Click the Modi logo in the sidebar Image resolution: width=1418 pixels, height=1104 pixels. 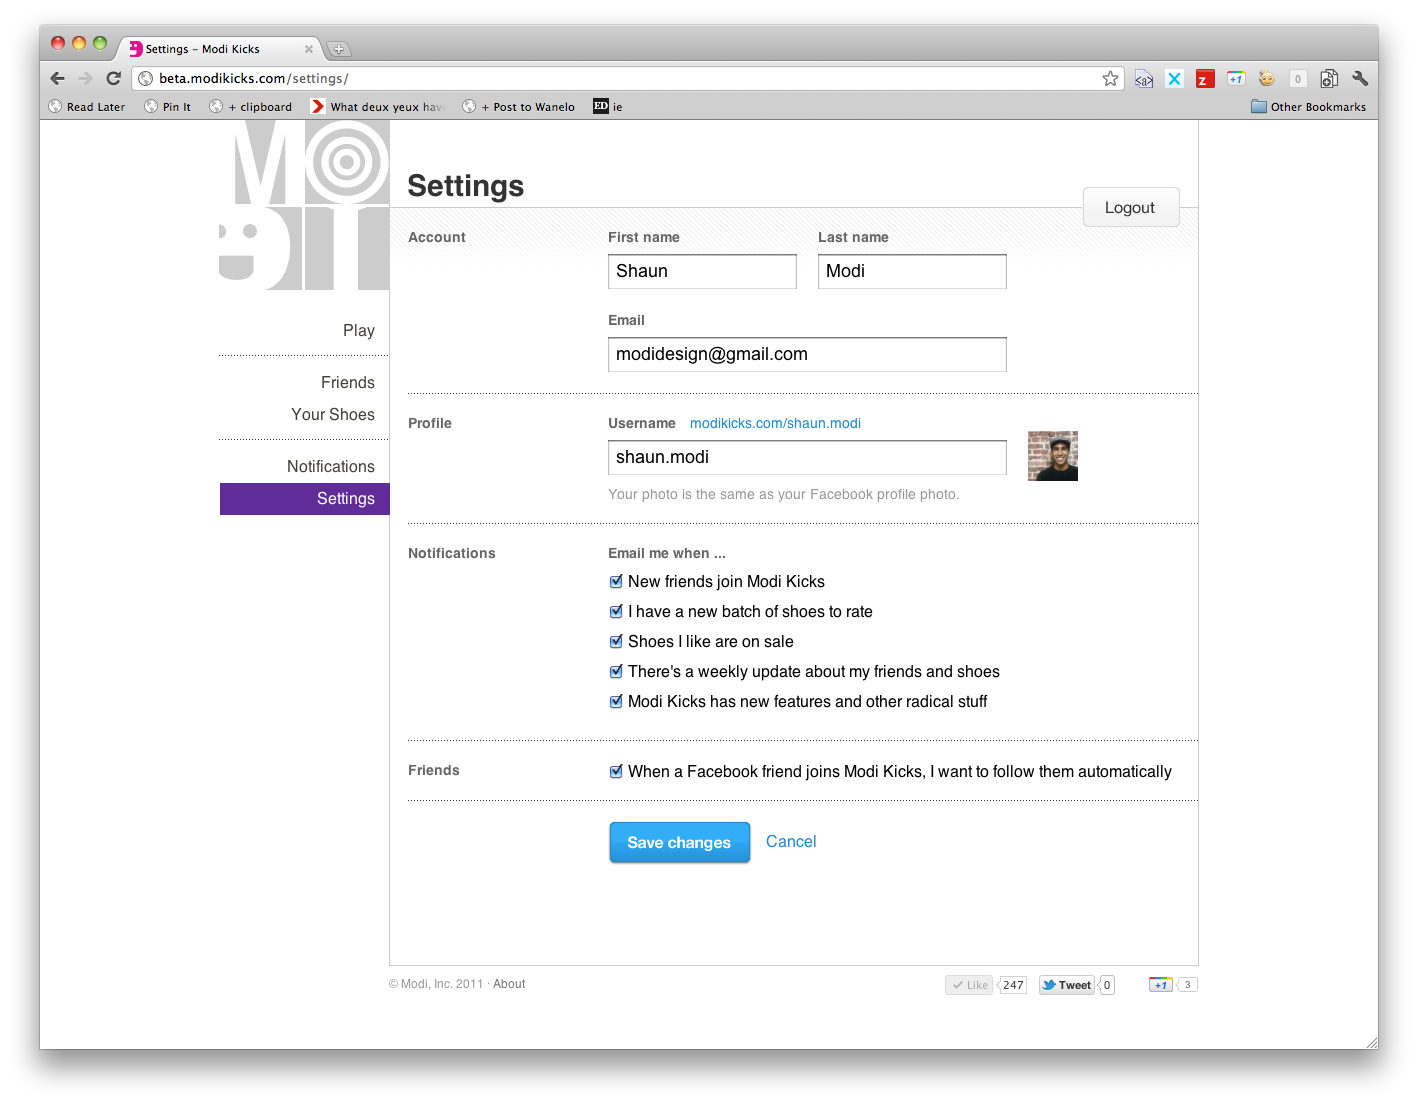click(x=304, y=205)
